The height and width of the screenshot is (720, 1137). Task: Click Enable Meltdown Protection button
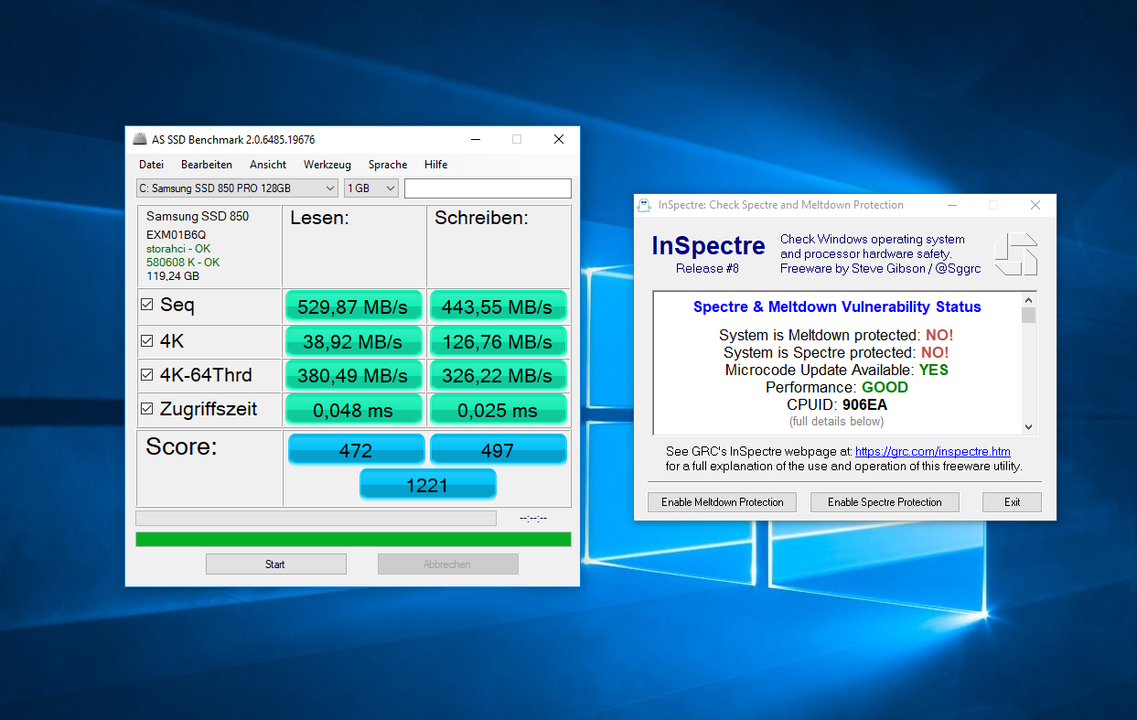coord(722,502)
